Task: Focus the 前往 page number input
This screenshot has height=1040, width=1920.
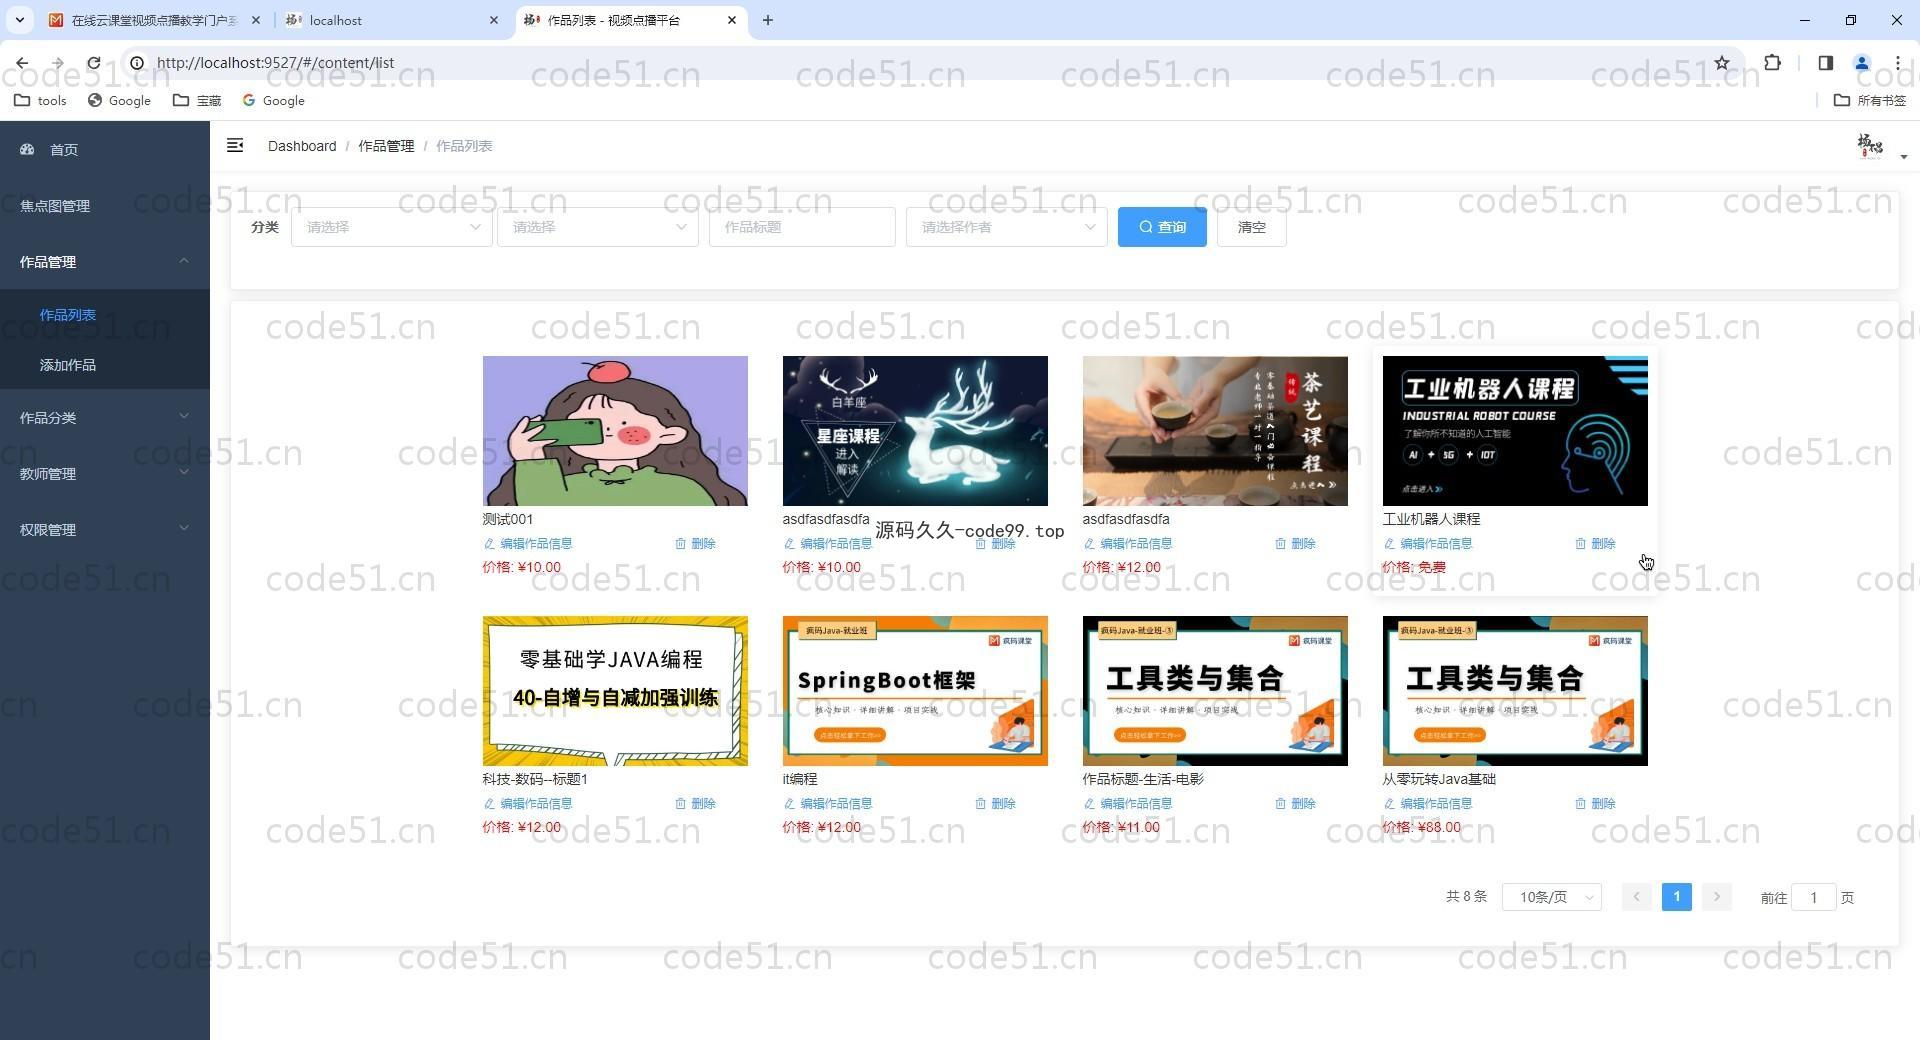Action: 1813,897
